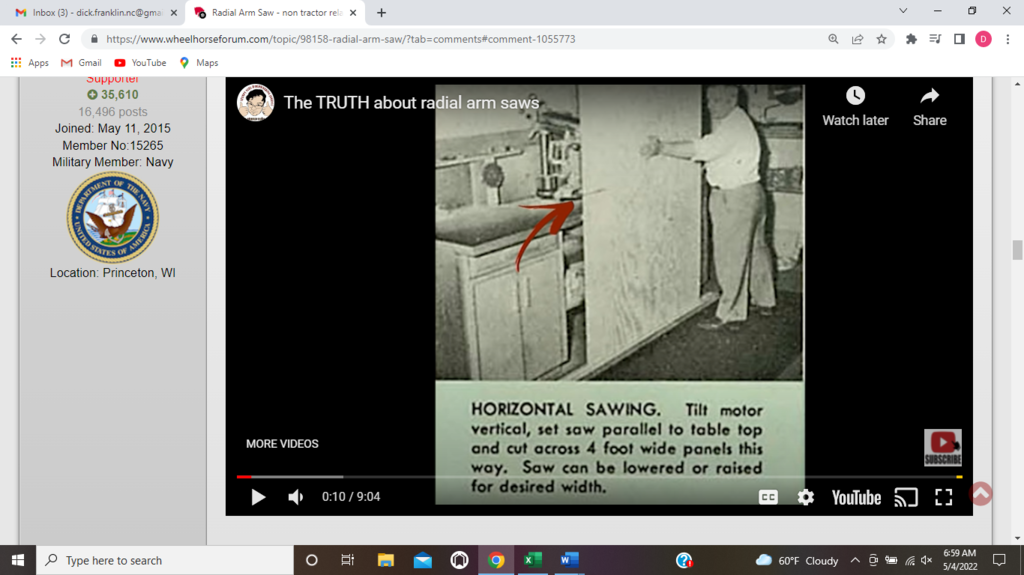
Task: Click the wheelhorseforum URL address bar
Action: 340,39
